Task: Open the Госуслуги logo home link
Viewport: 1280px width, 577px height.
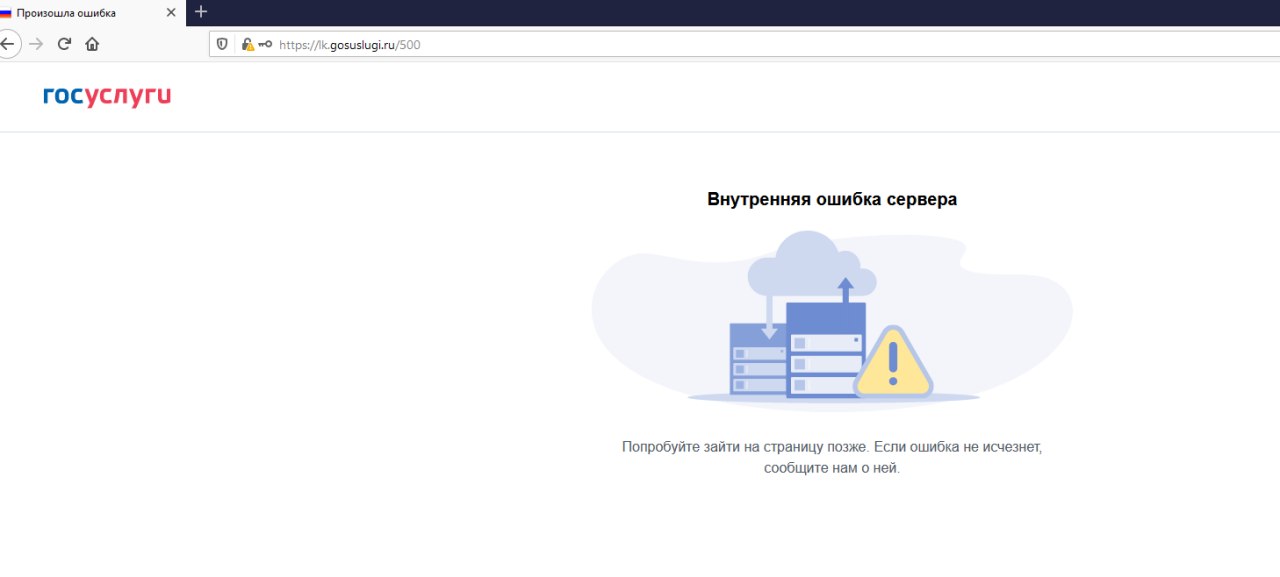Action: tap(107, 96)
